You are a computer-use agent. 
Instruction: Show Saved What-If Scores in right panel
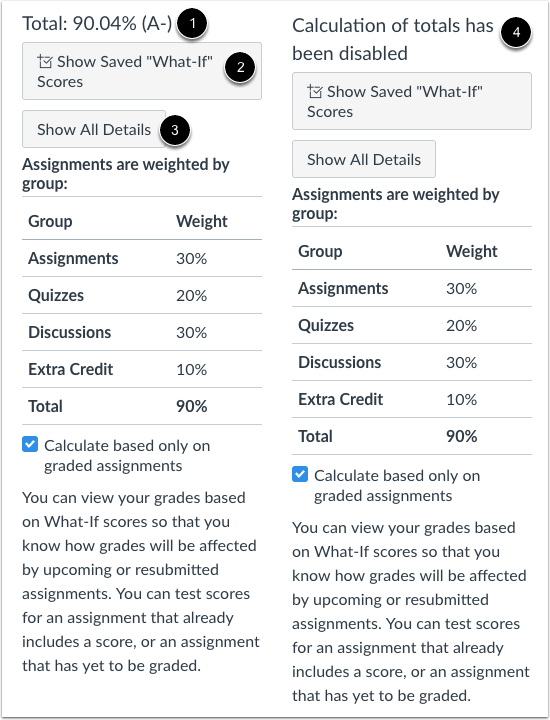pyautogui.click(x=412, y=101)
